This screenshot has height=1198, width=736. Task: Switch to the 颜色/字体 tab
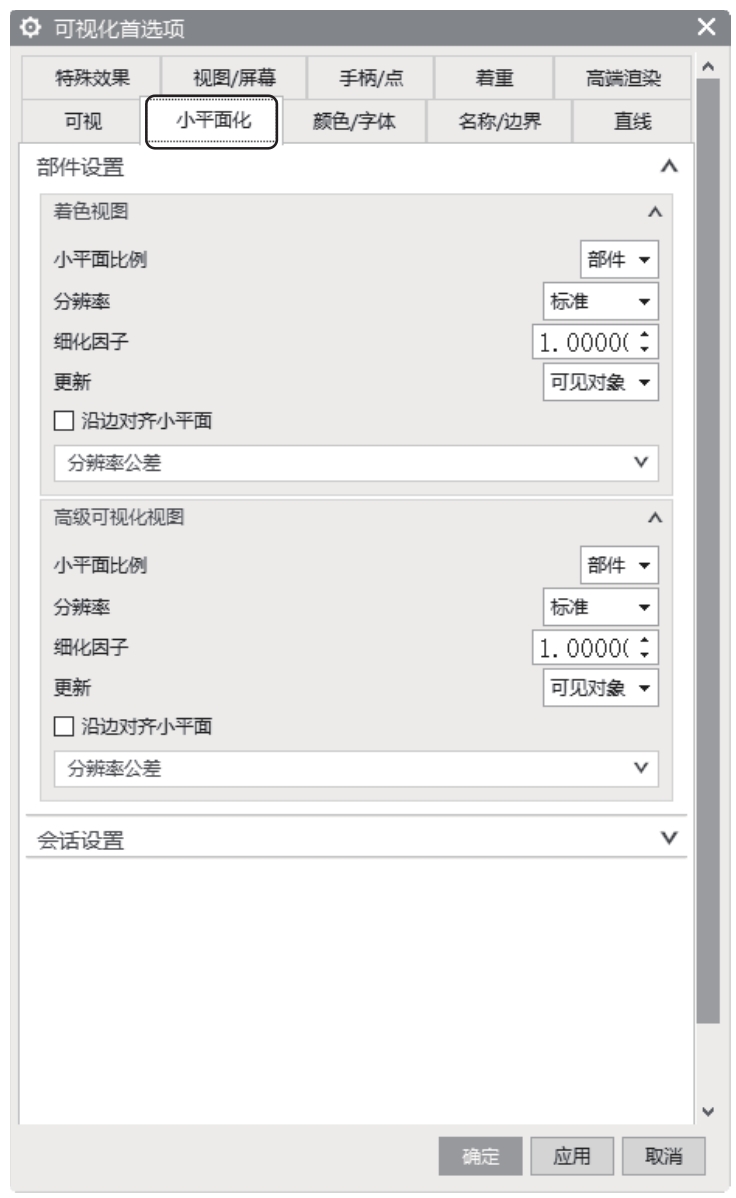click(x=354, y=121)
